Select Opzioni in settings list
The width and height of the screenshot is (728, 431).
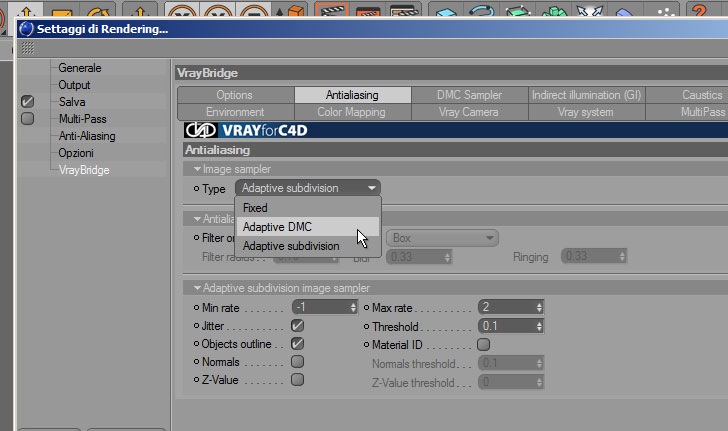[76, 153]
